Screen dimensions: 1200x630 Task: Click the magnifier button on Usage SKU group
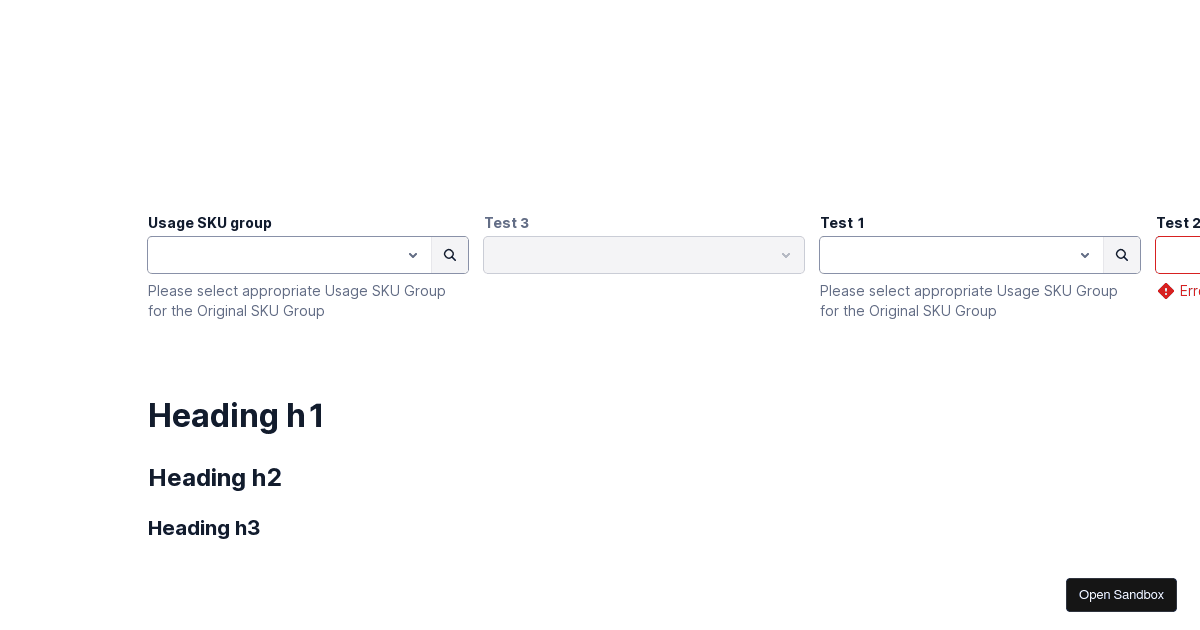tap(449, 255)
